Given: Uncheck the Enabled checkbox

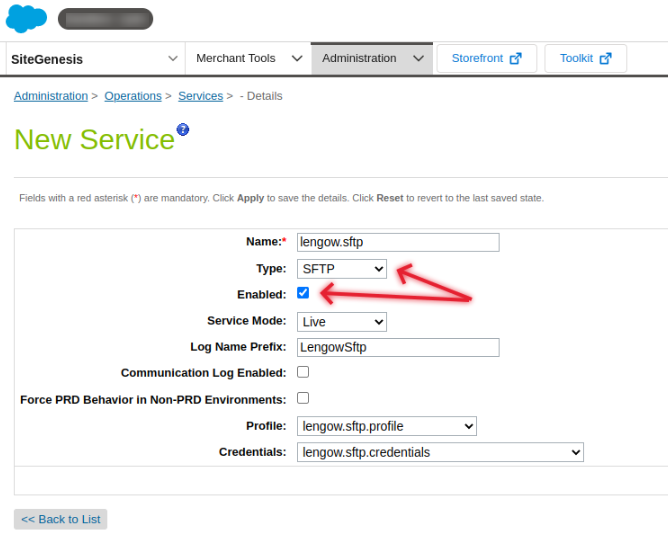Looking at the screenshot, I should pos(303,293).
